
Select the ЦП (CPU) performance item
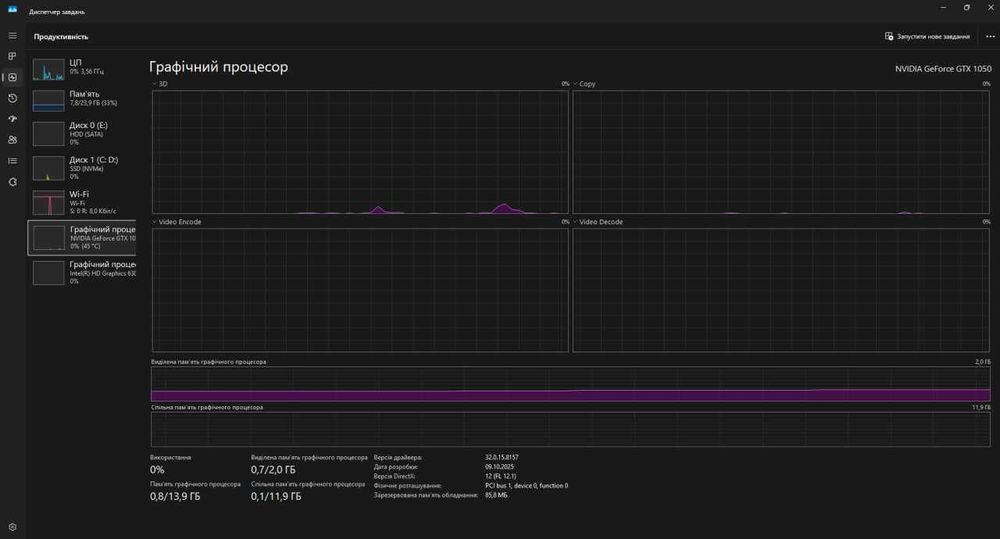coord(84,68)
